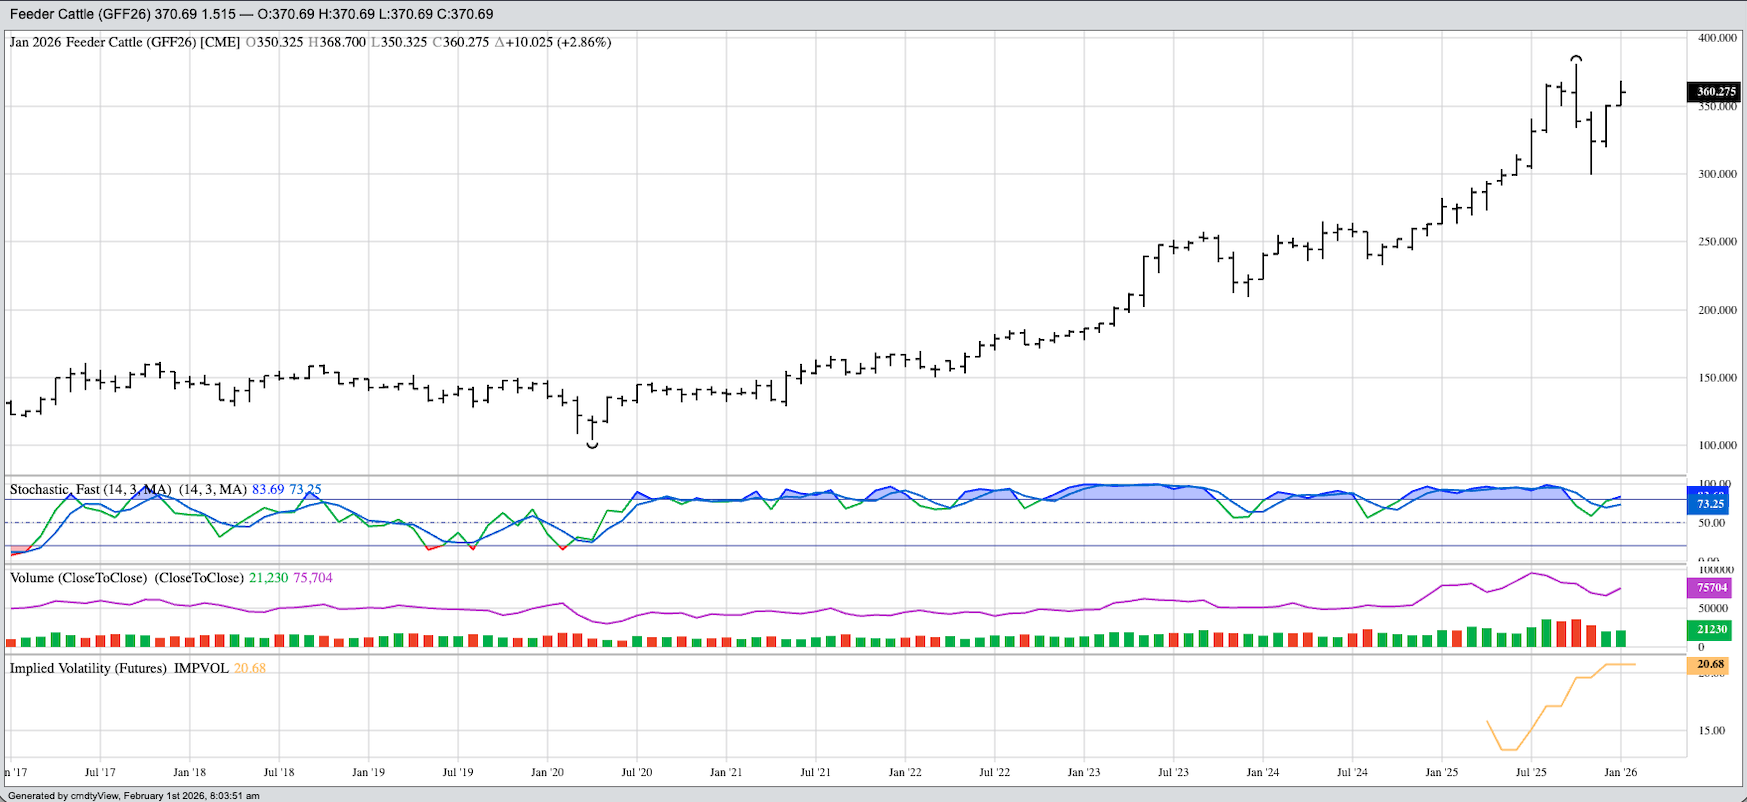This screenshot has height=802, width=1747.
Task: Click the Jan 2026 Feeder Cattle legend title
Action: [x=124, y=42]
